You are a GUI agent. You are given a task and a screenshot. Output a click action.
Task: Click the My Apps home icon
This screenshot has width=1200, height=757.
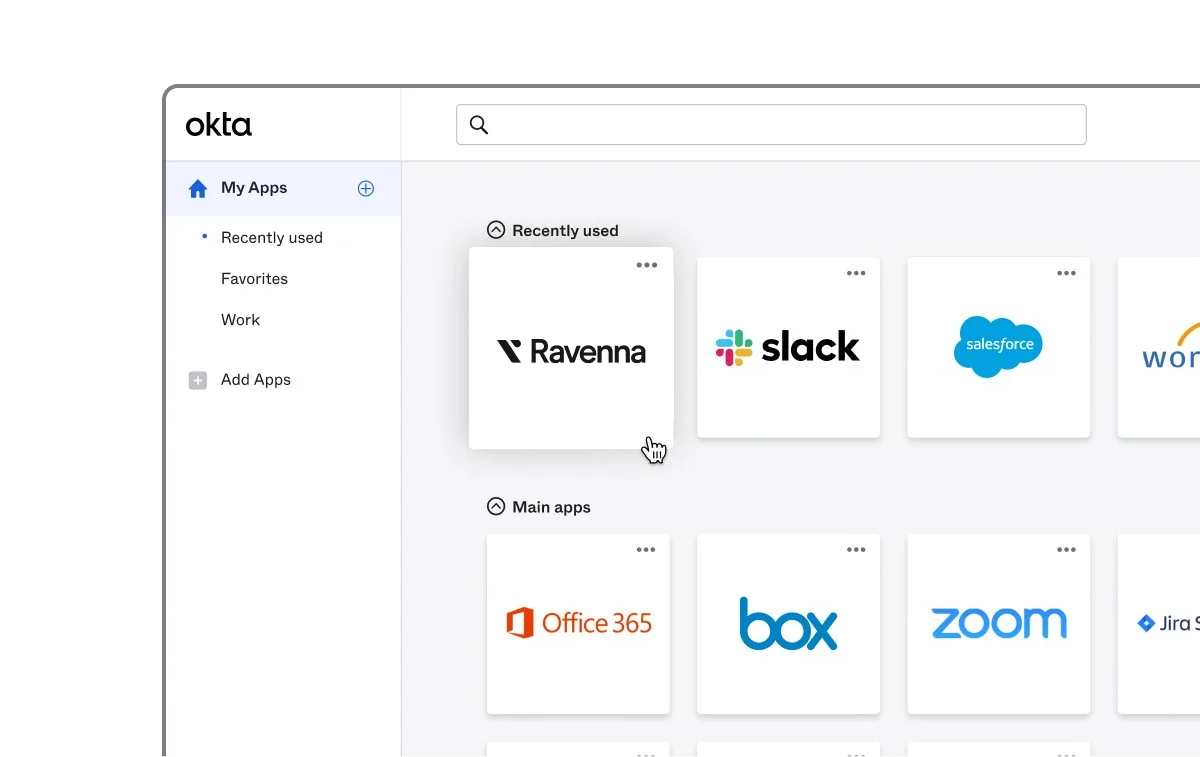198,188
